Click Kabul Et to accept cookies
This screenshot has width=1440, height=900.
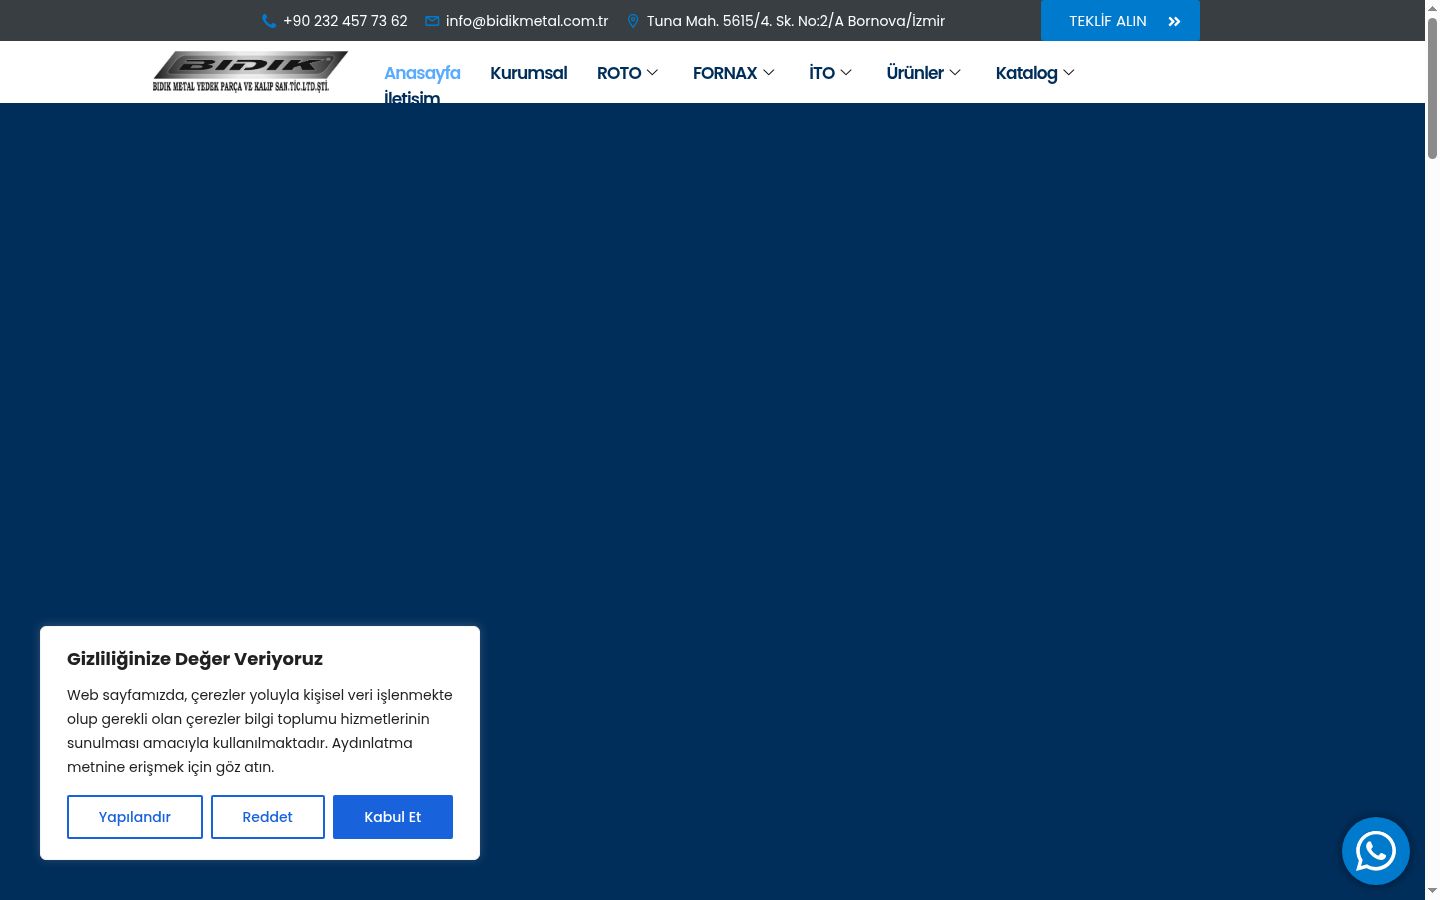coord(393,817)
